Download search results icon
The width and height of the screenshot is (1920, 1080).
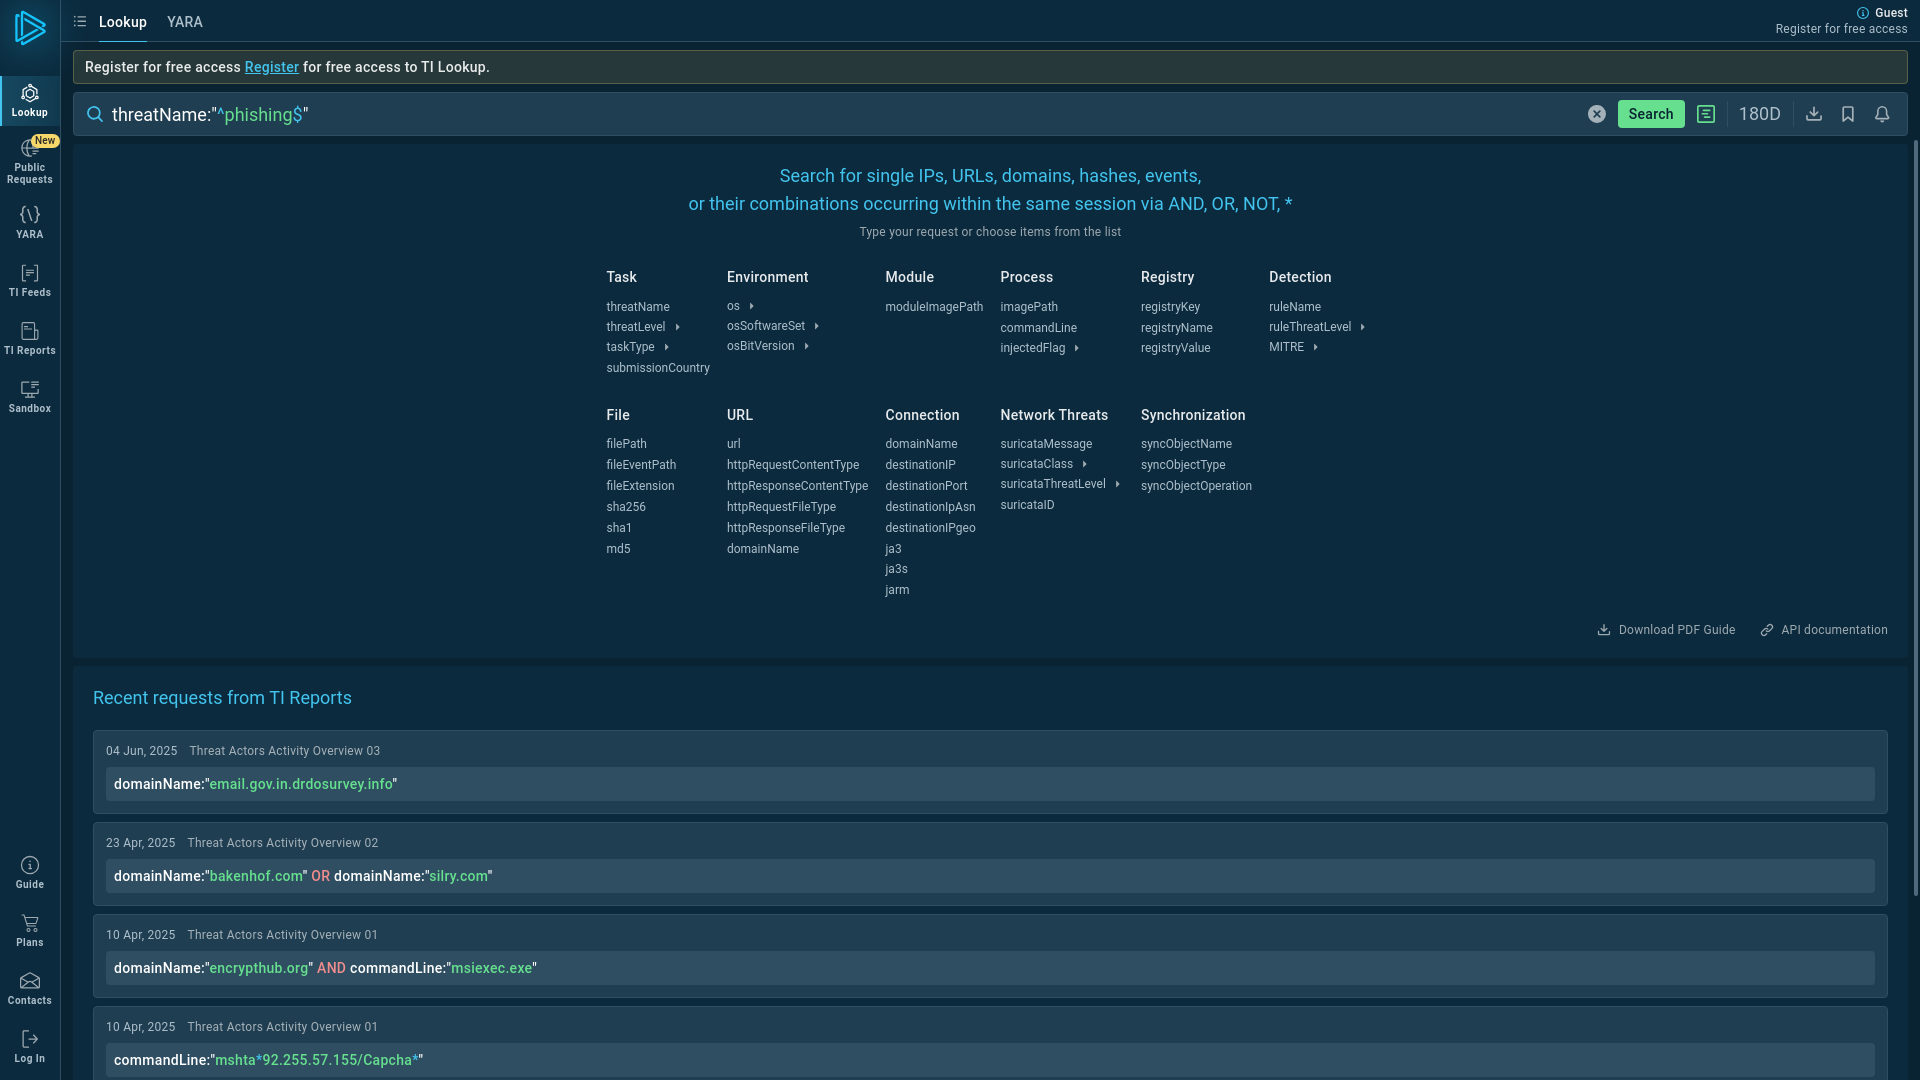1814,114
